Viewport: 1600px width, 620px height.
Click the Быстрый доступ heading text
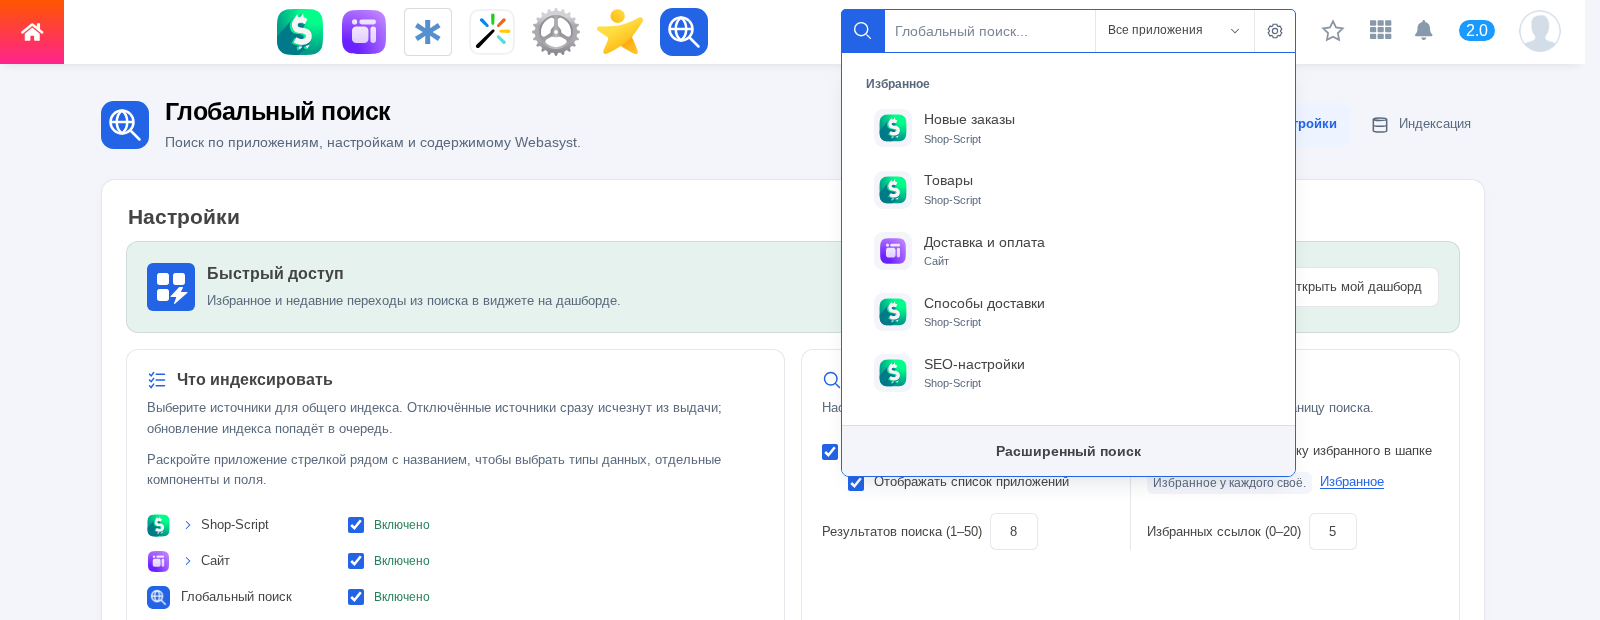pos(275,273)
